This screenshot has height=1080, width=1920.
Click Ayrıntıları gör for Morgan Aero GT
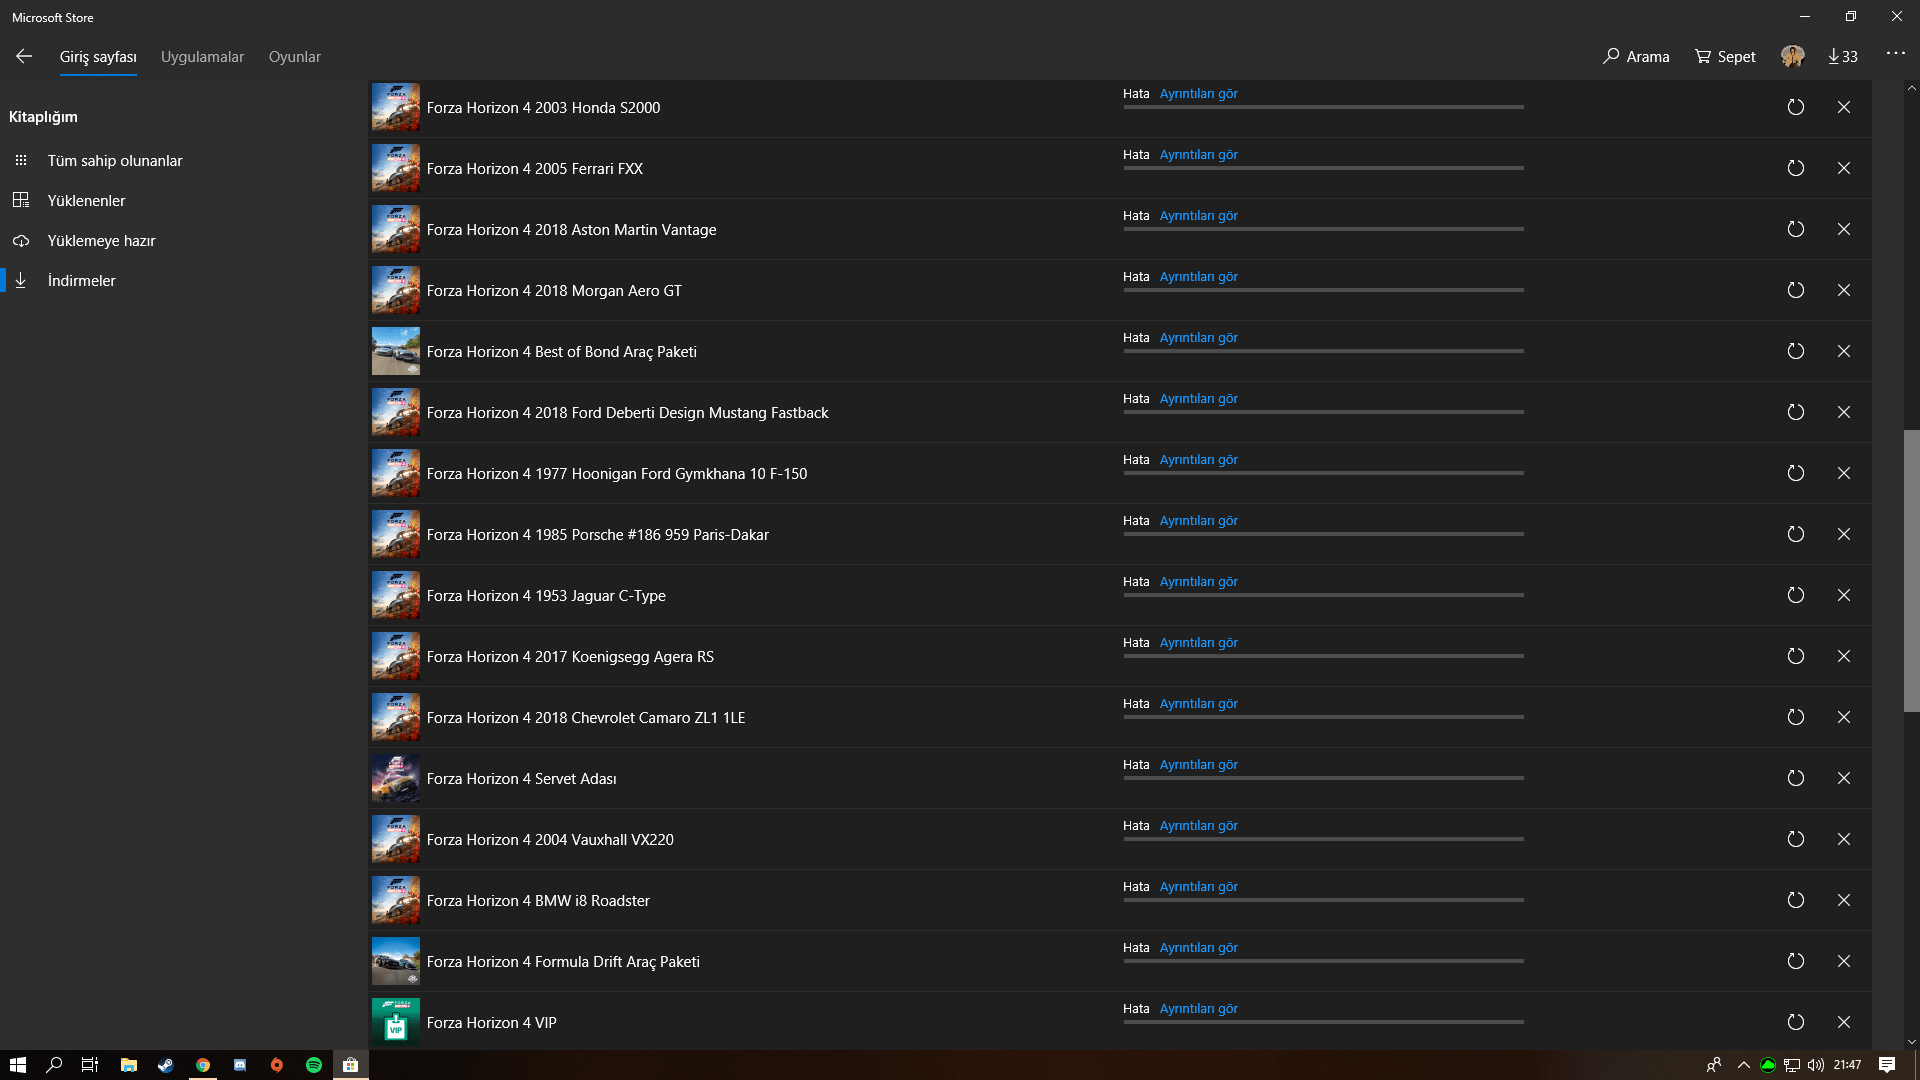[x=1198, y=277]
